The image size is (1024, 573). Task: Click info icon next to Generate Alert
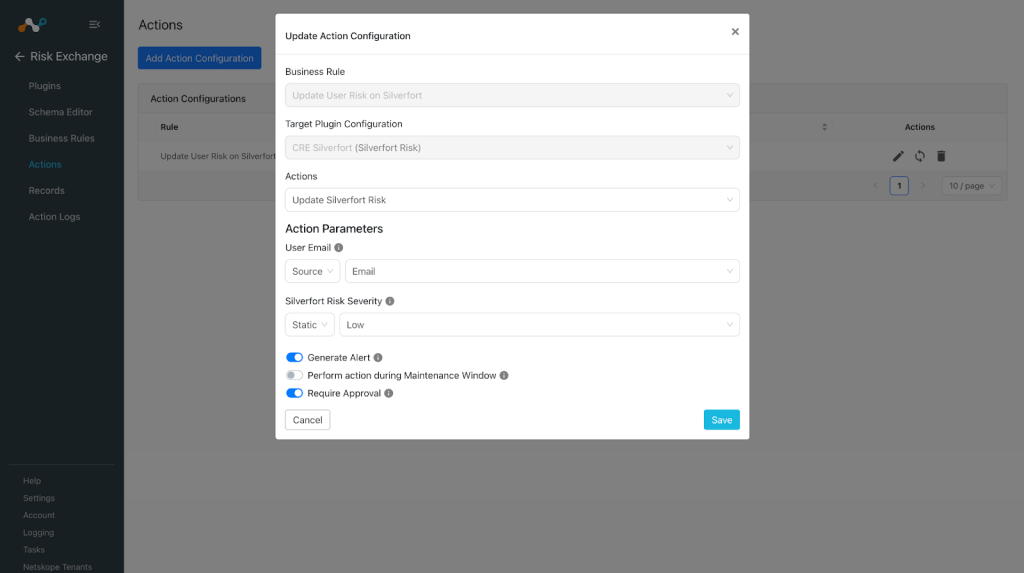(x=378, y=357)
